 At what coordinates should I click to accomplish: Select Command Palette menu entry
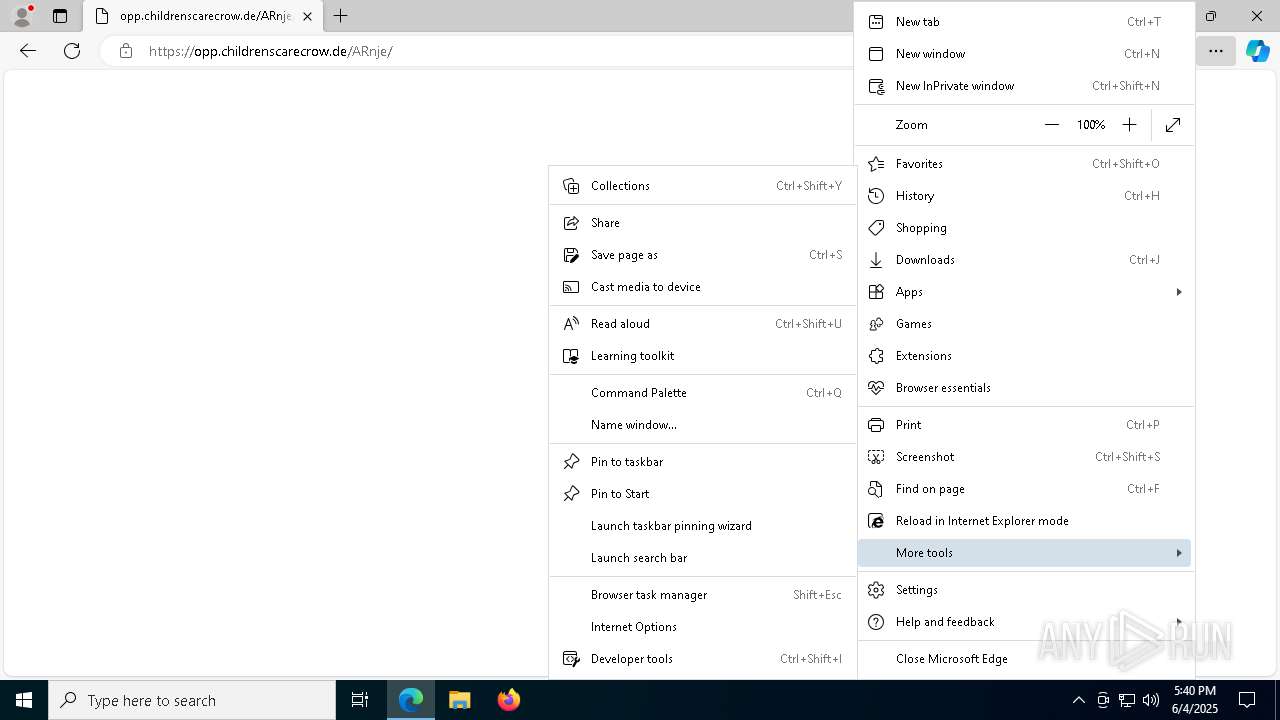point(702,393)
